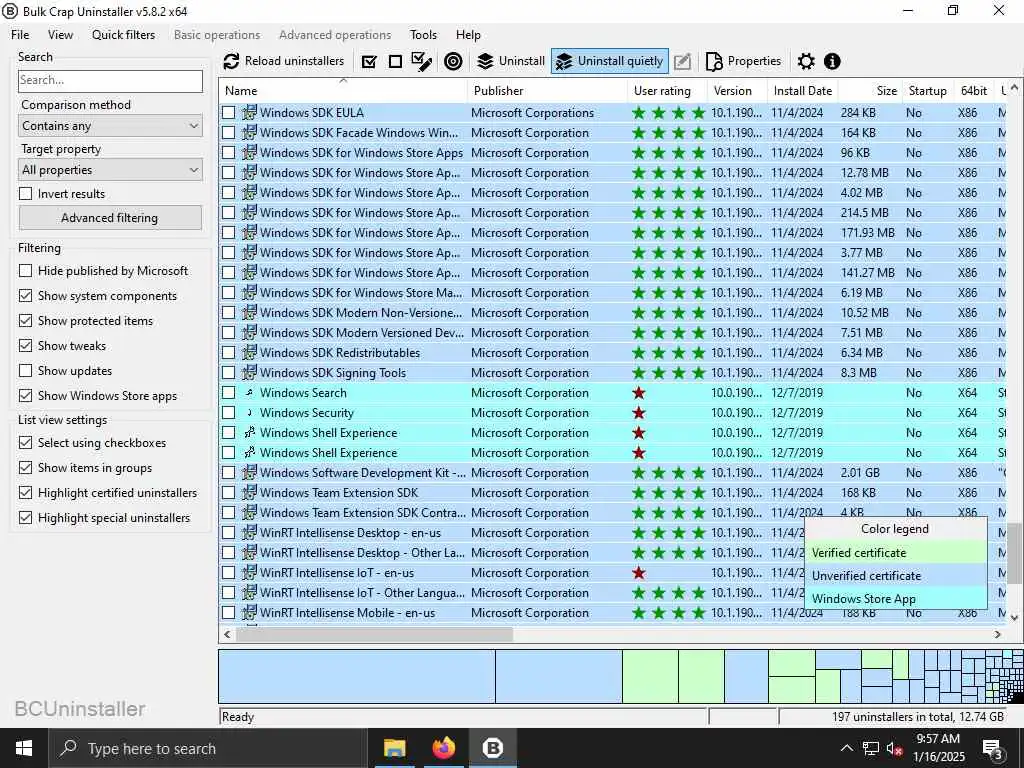Viewport: 1024px width, 768px height.
Task: Click the Windows Search app icon
Action: click(x=249, y=392)
